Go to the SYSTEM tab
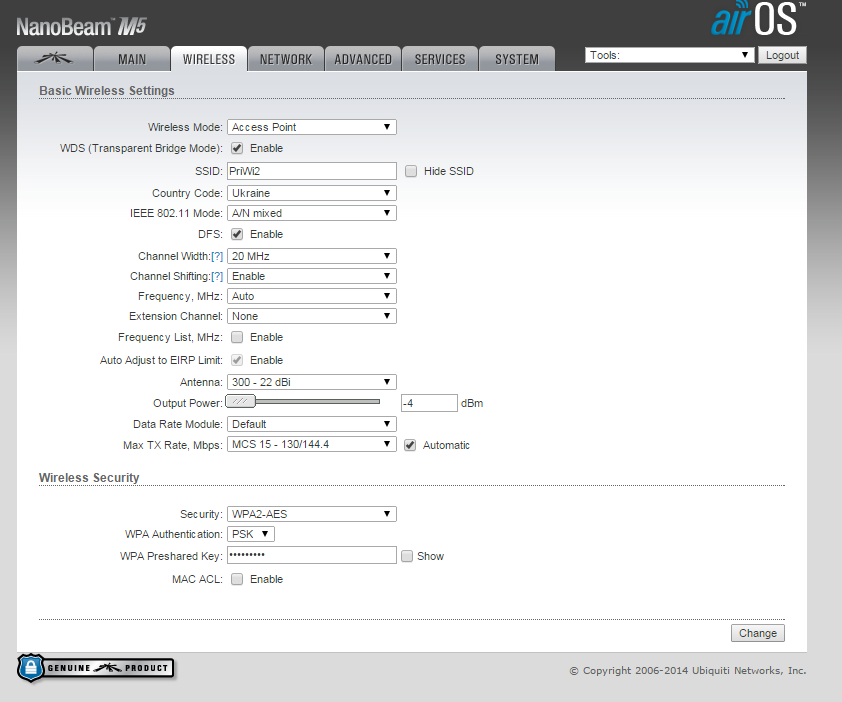Screen dimensions: 842x702 point(517,59)
